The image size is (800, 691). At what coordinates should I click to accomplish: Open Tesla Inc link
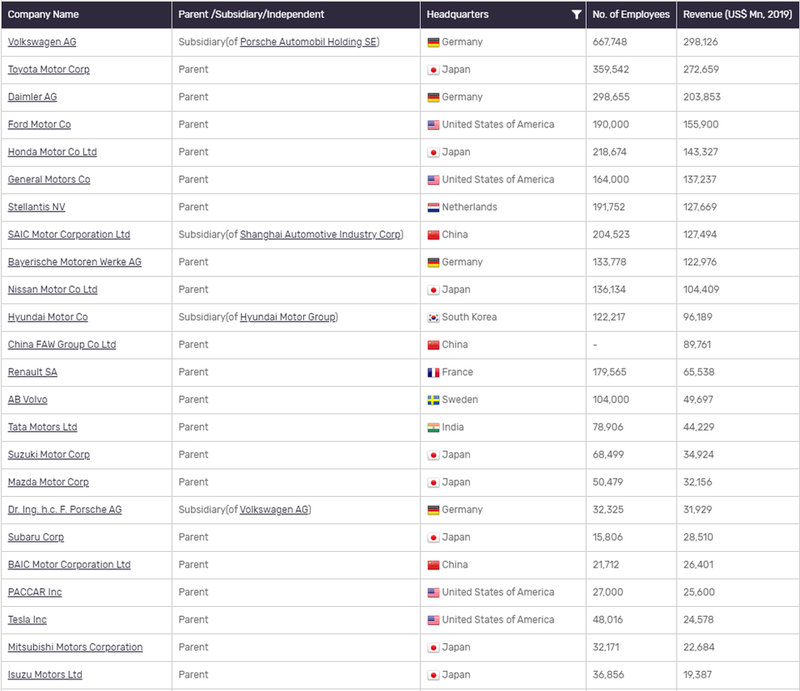(x=27, y=621)
